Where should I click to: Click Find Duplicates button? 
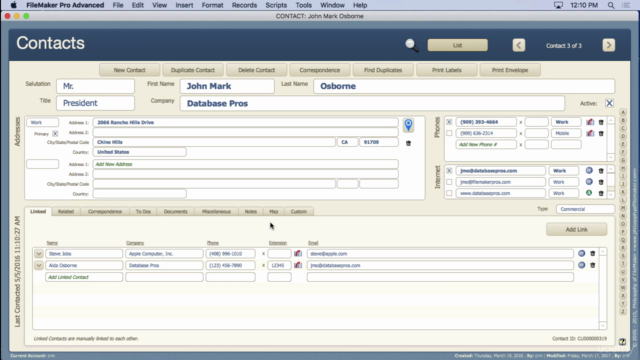click(383, 70)
